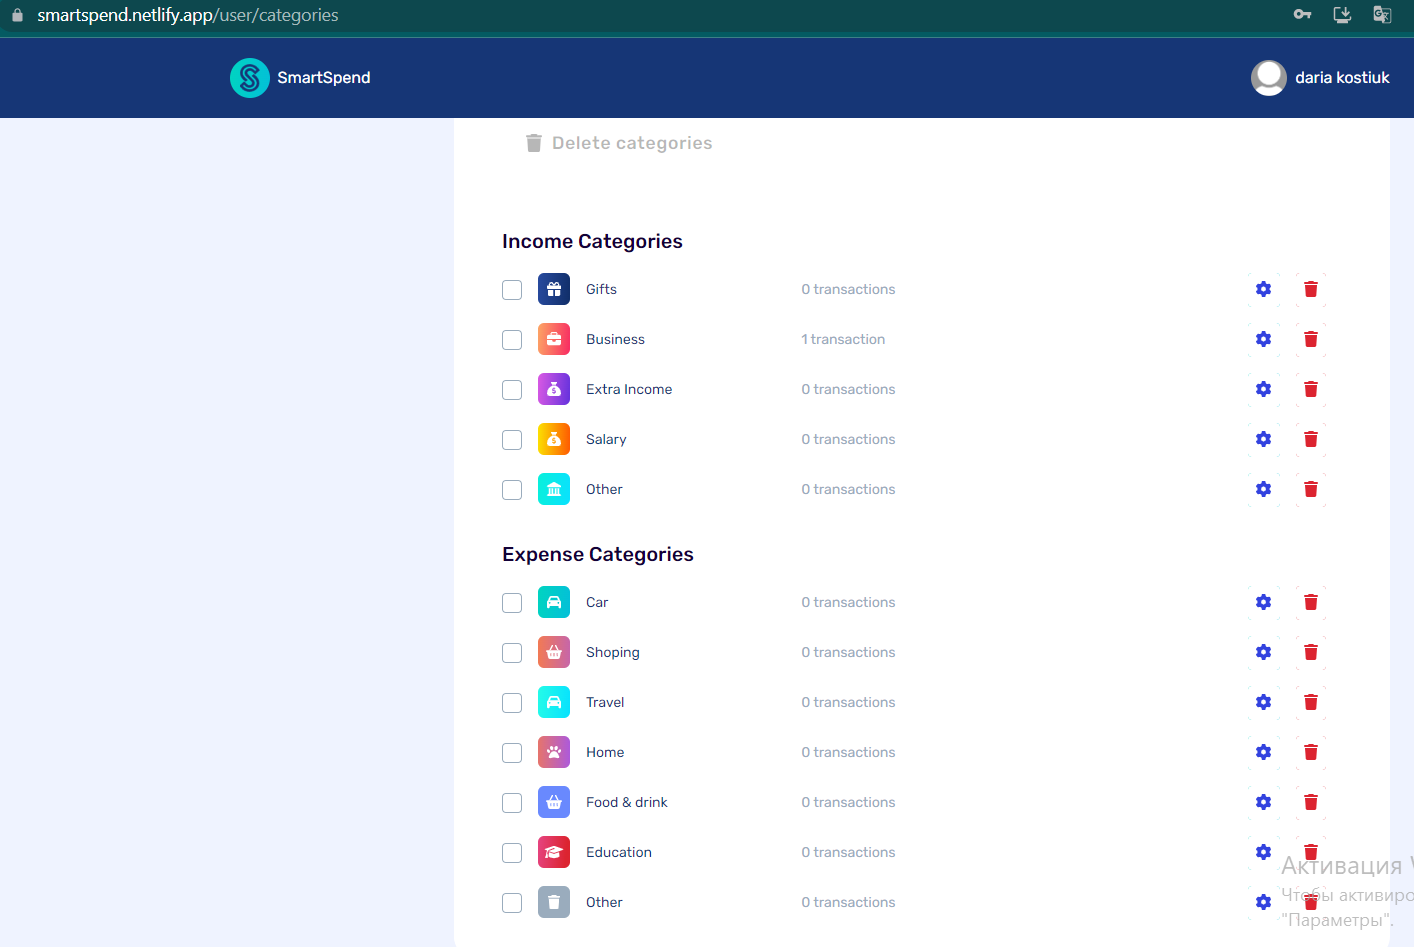Edit the Gifts category via its gear icon
This screenshot has height=947, width=1414.
pos(1263,289)
